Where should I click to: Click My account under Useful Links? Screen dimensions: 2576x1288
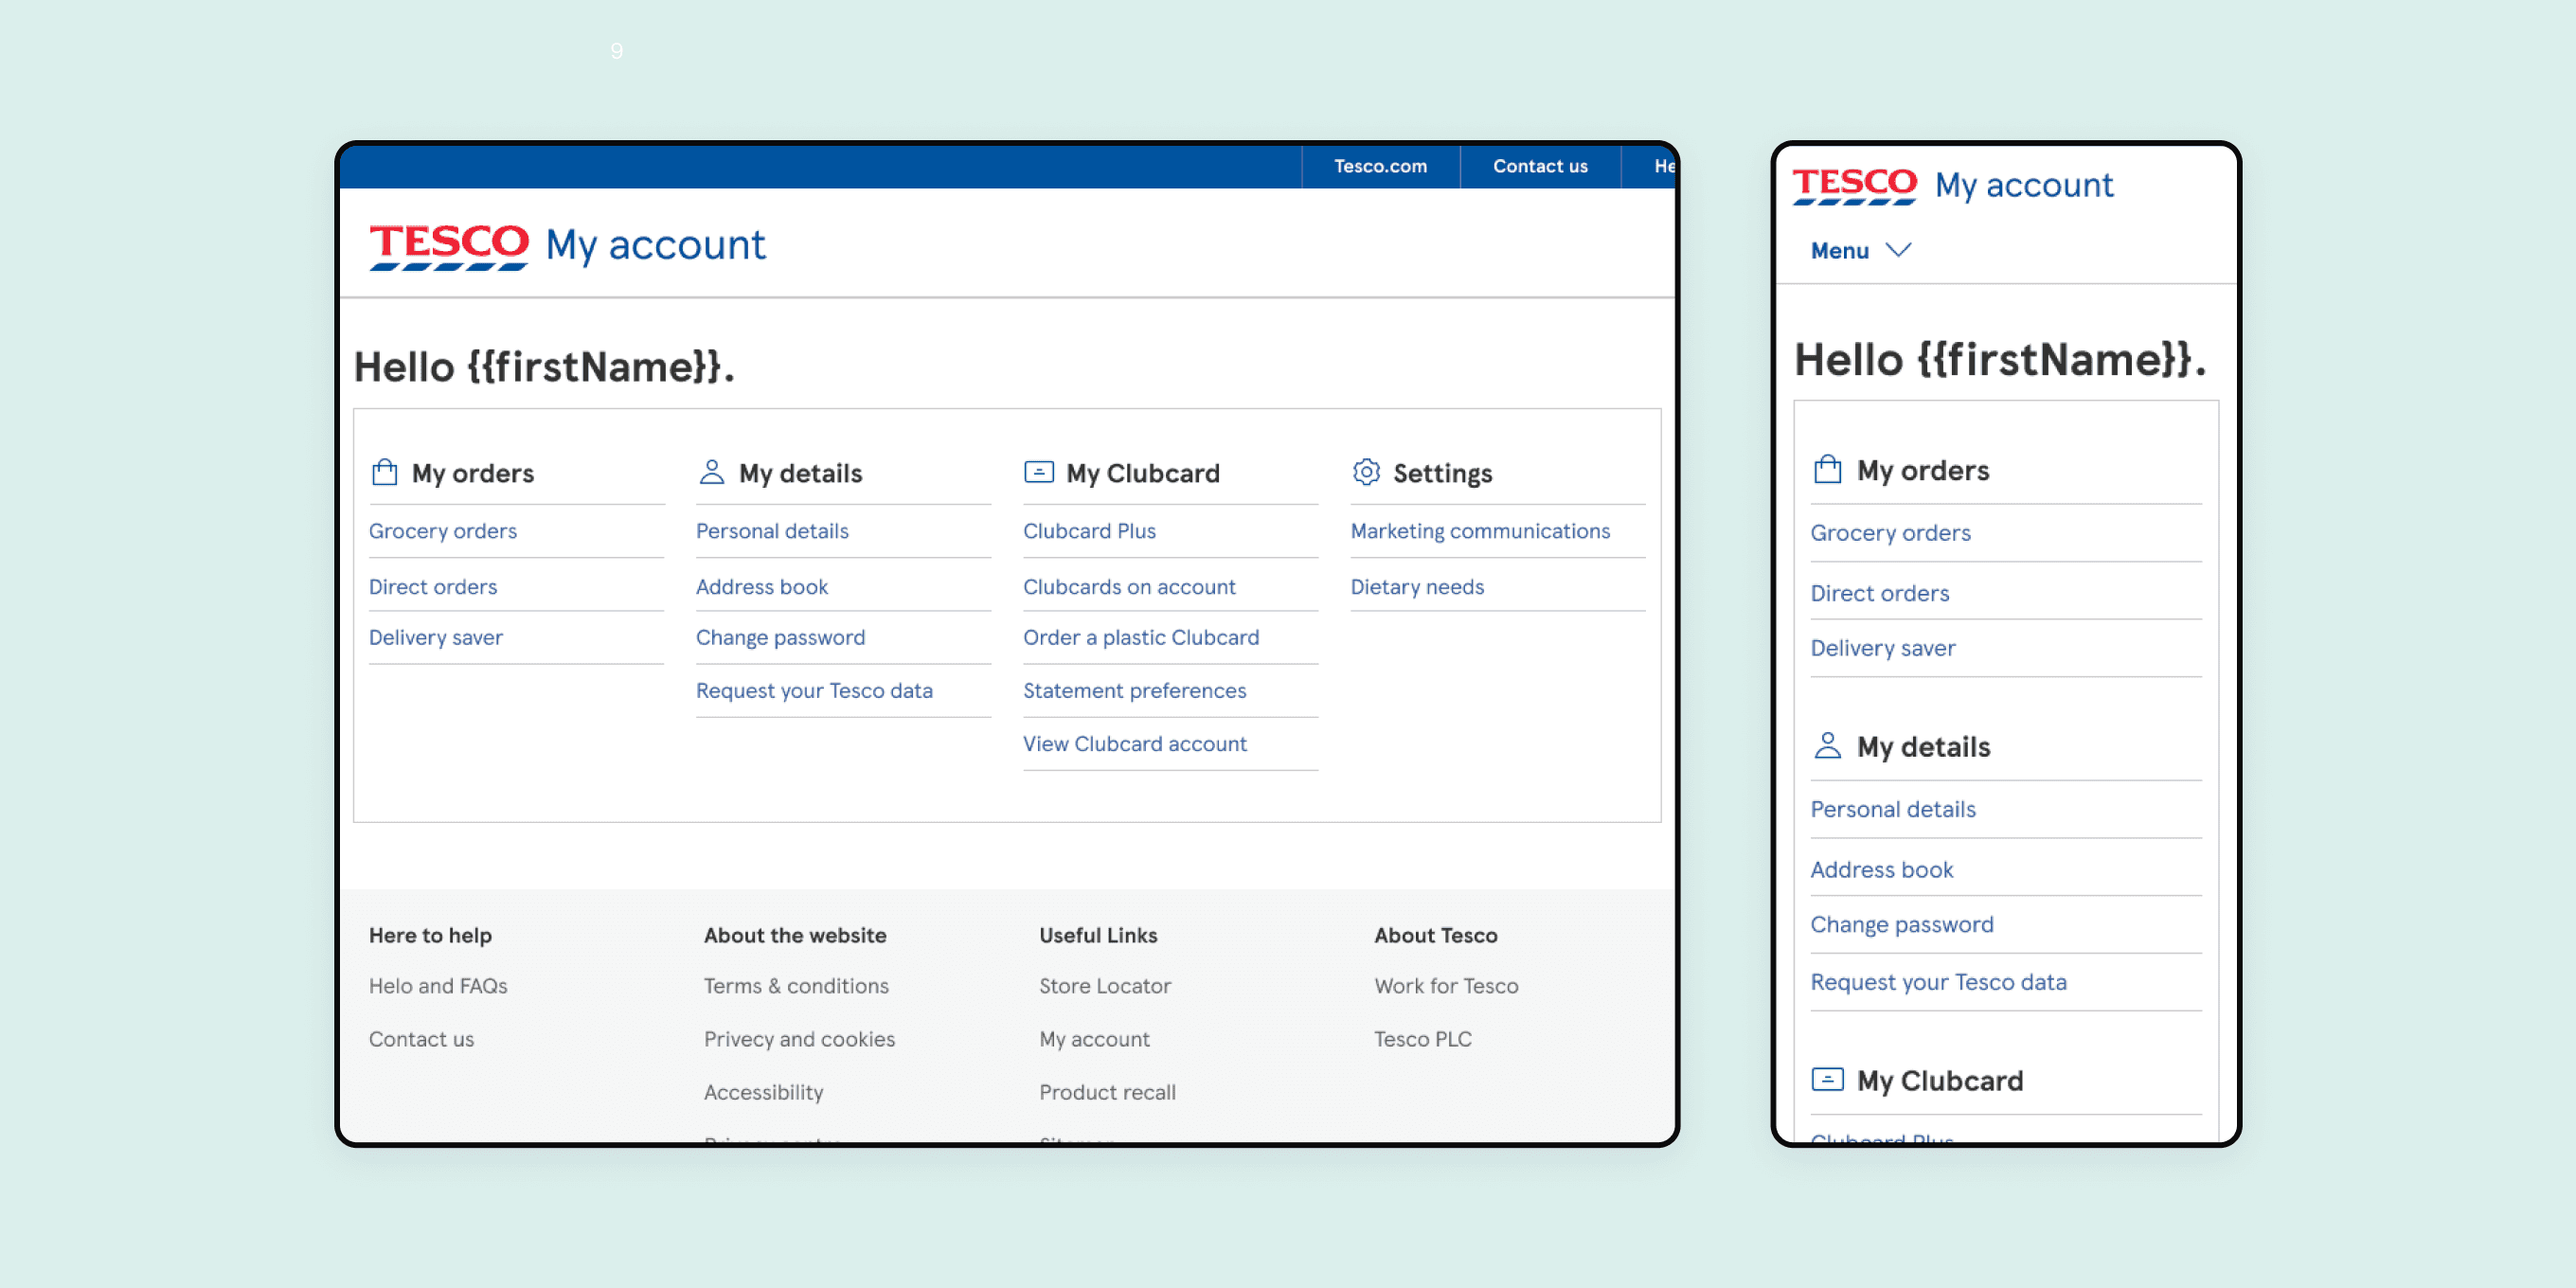click(x=1094, y=1039)
